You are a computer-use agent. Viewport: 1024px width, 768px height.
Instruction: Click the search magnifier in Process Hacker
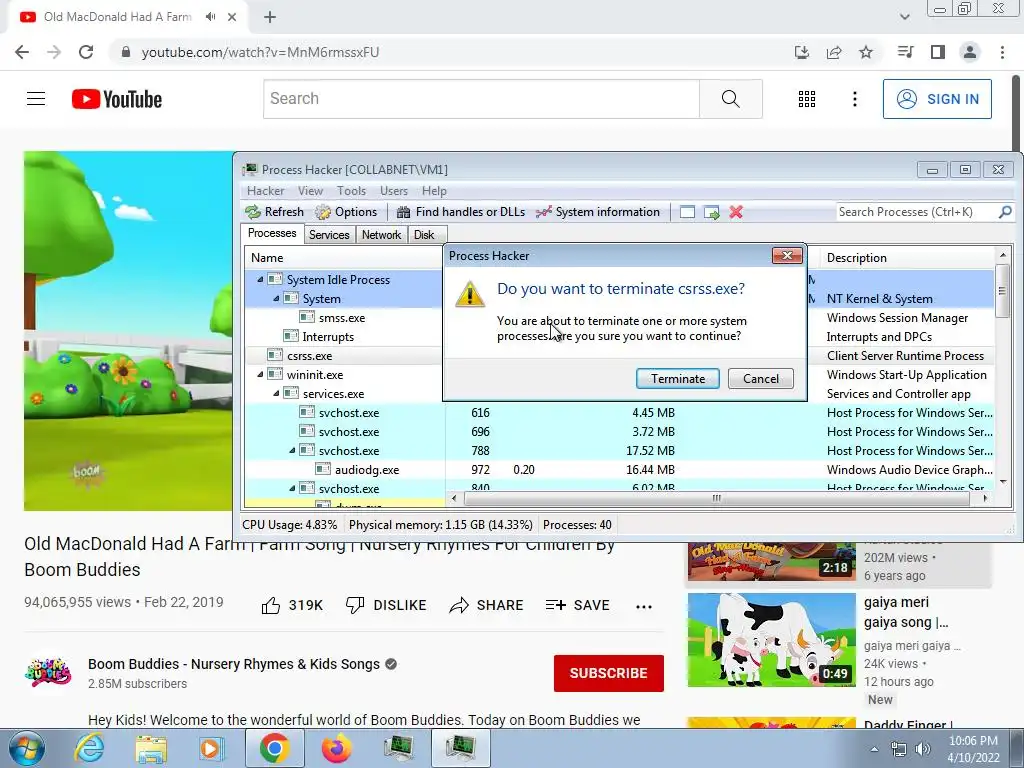pos(1005,212)
